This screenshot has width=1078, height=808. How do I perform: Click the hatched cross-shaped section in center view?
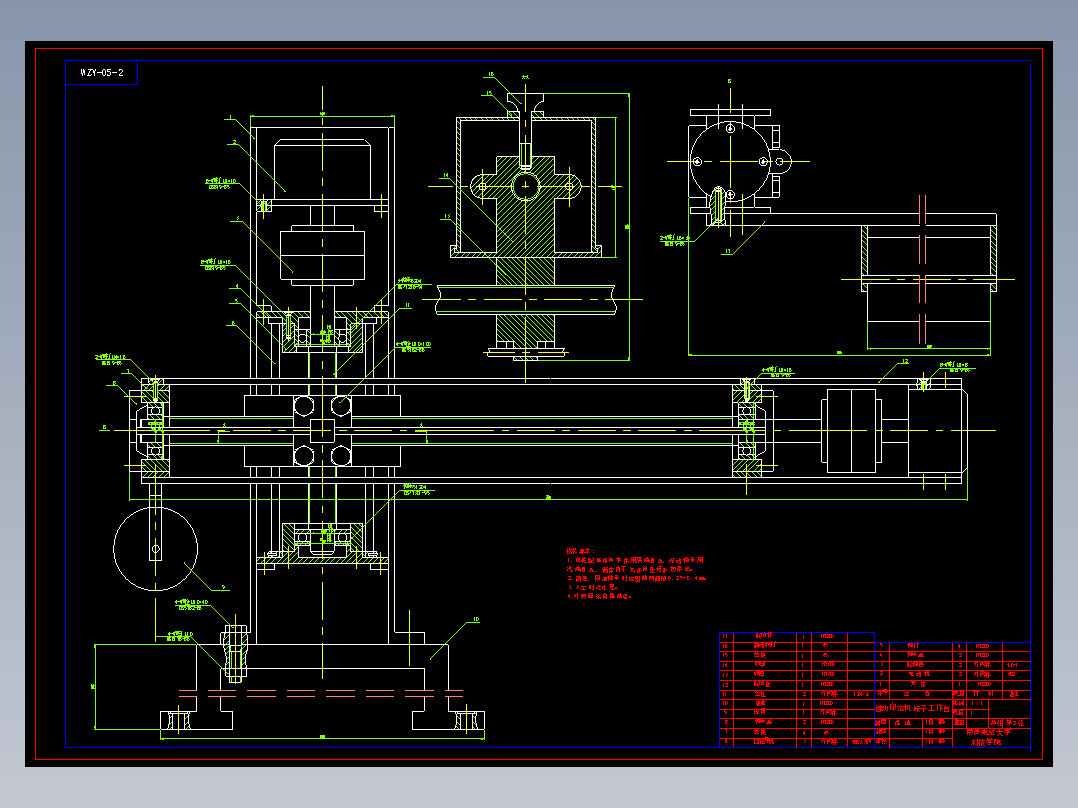pos(525,206)
